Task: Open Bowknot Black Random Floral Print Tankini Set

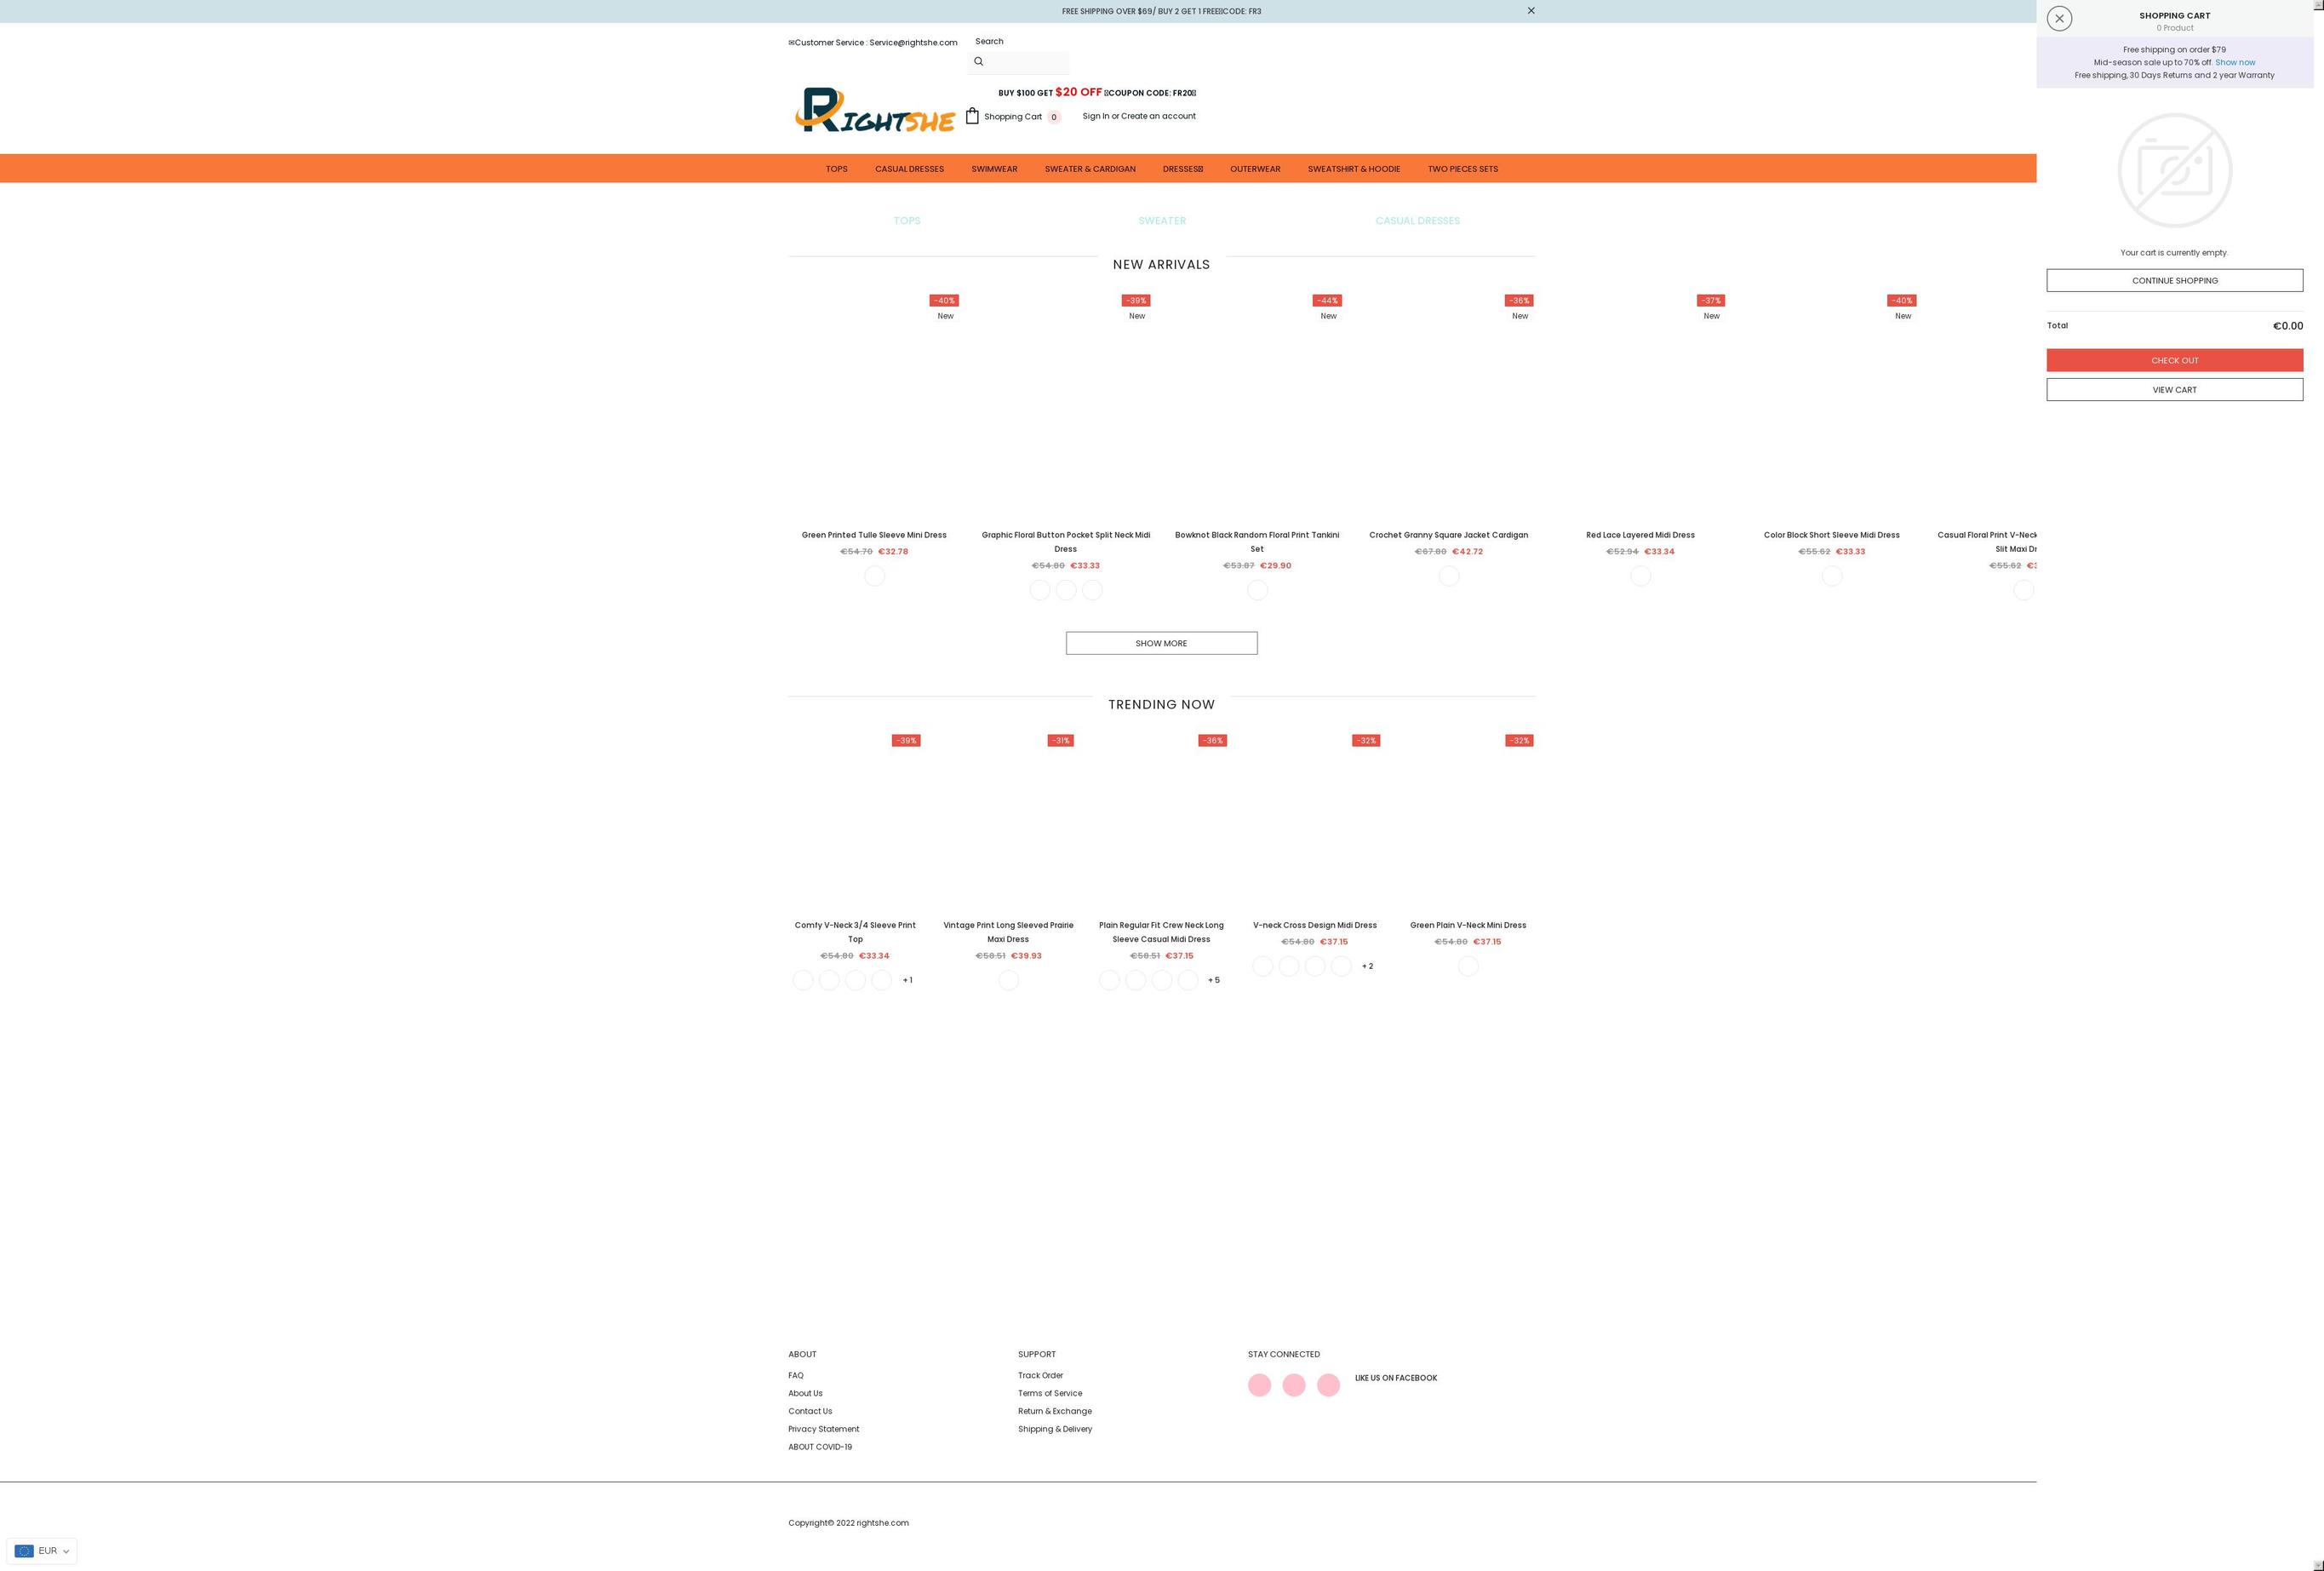Action: coord(1257,542)
